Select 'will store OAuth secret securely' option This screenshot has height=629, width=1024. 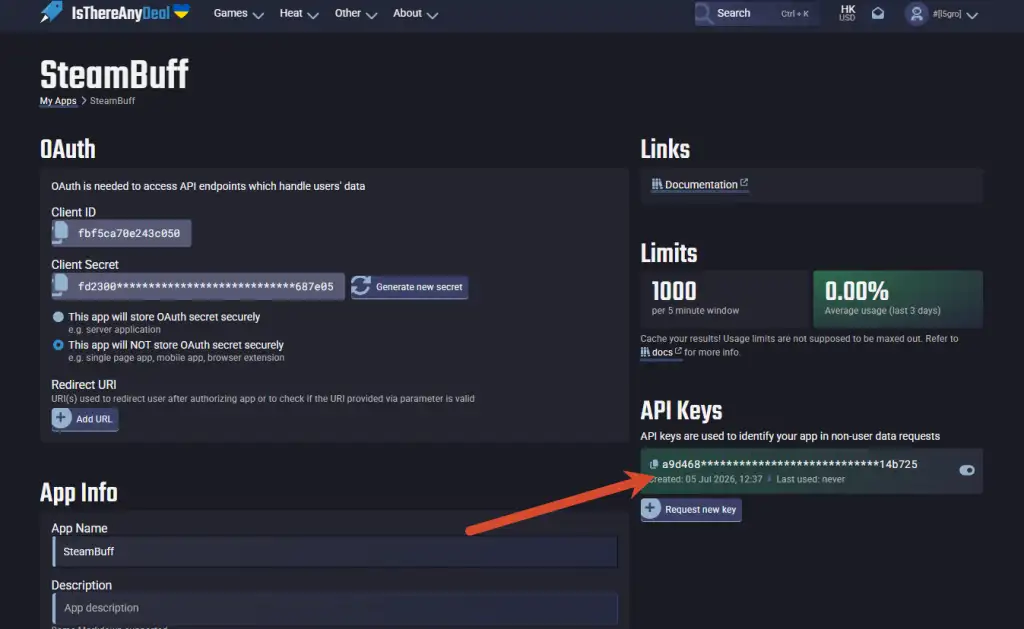click(x=58, y=317)
